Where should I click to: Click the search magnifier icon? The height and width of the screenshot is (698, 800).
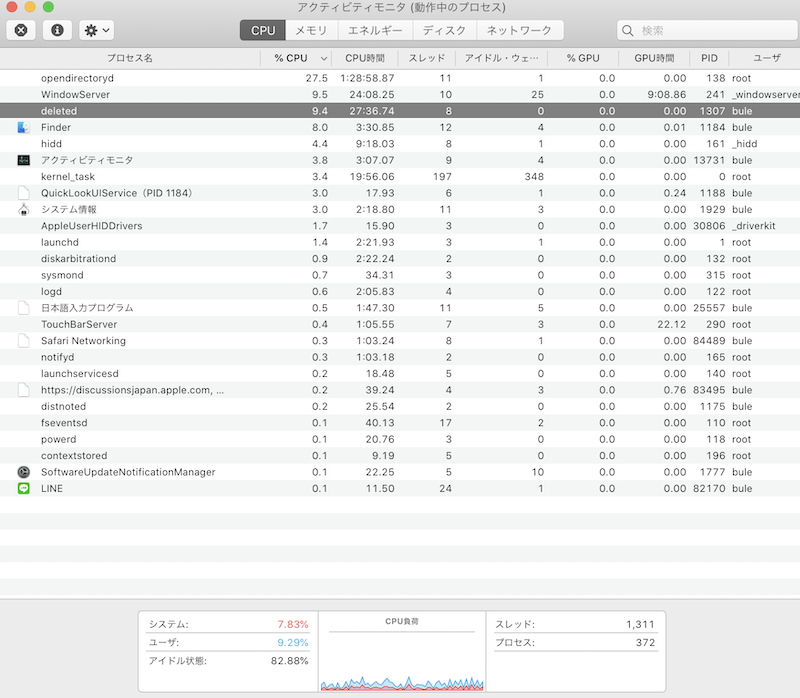tap(630, 31)
